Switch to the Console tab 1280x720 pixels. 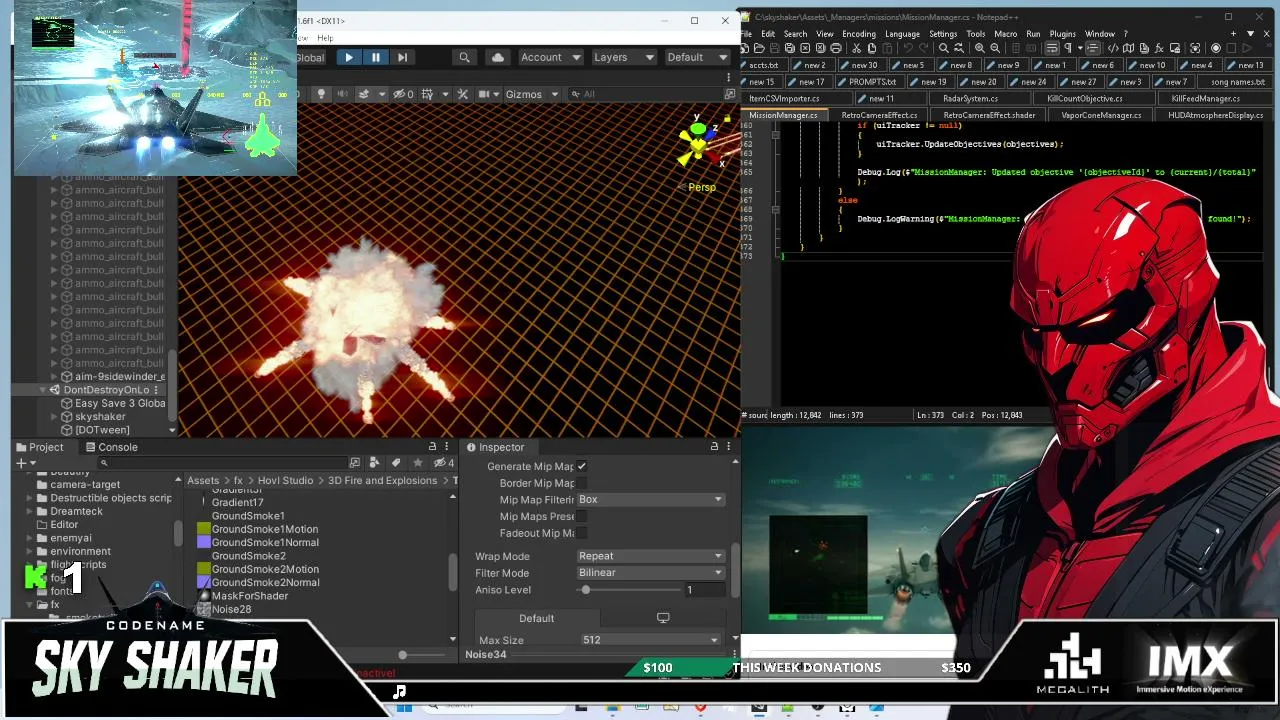click(111, 447)
